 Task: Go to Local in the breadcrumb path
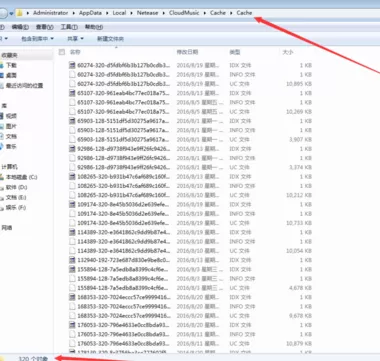(x=119, y=13)
